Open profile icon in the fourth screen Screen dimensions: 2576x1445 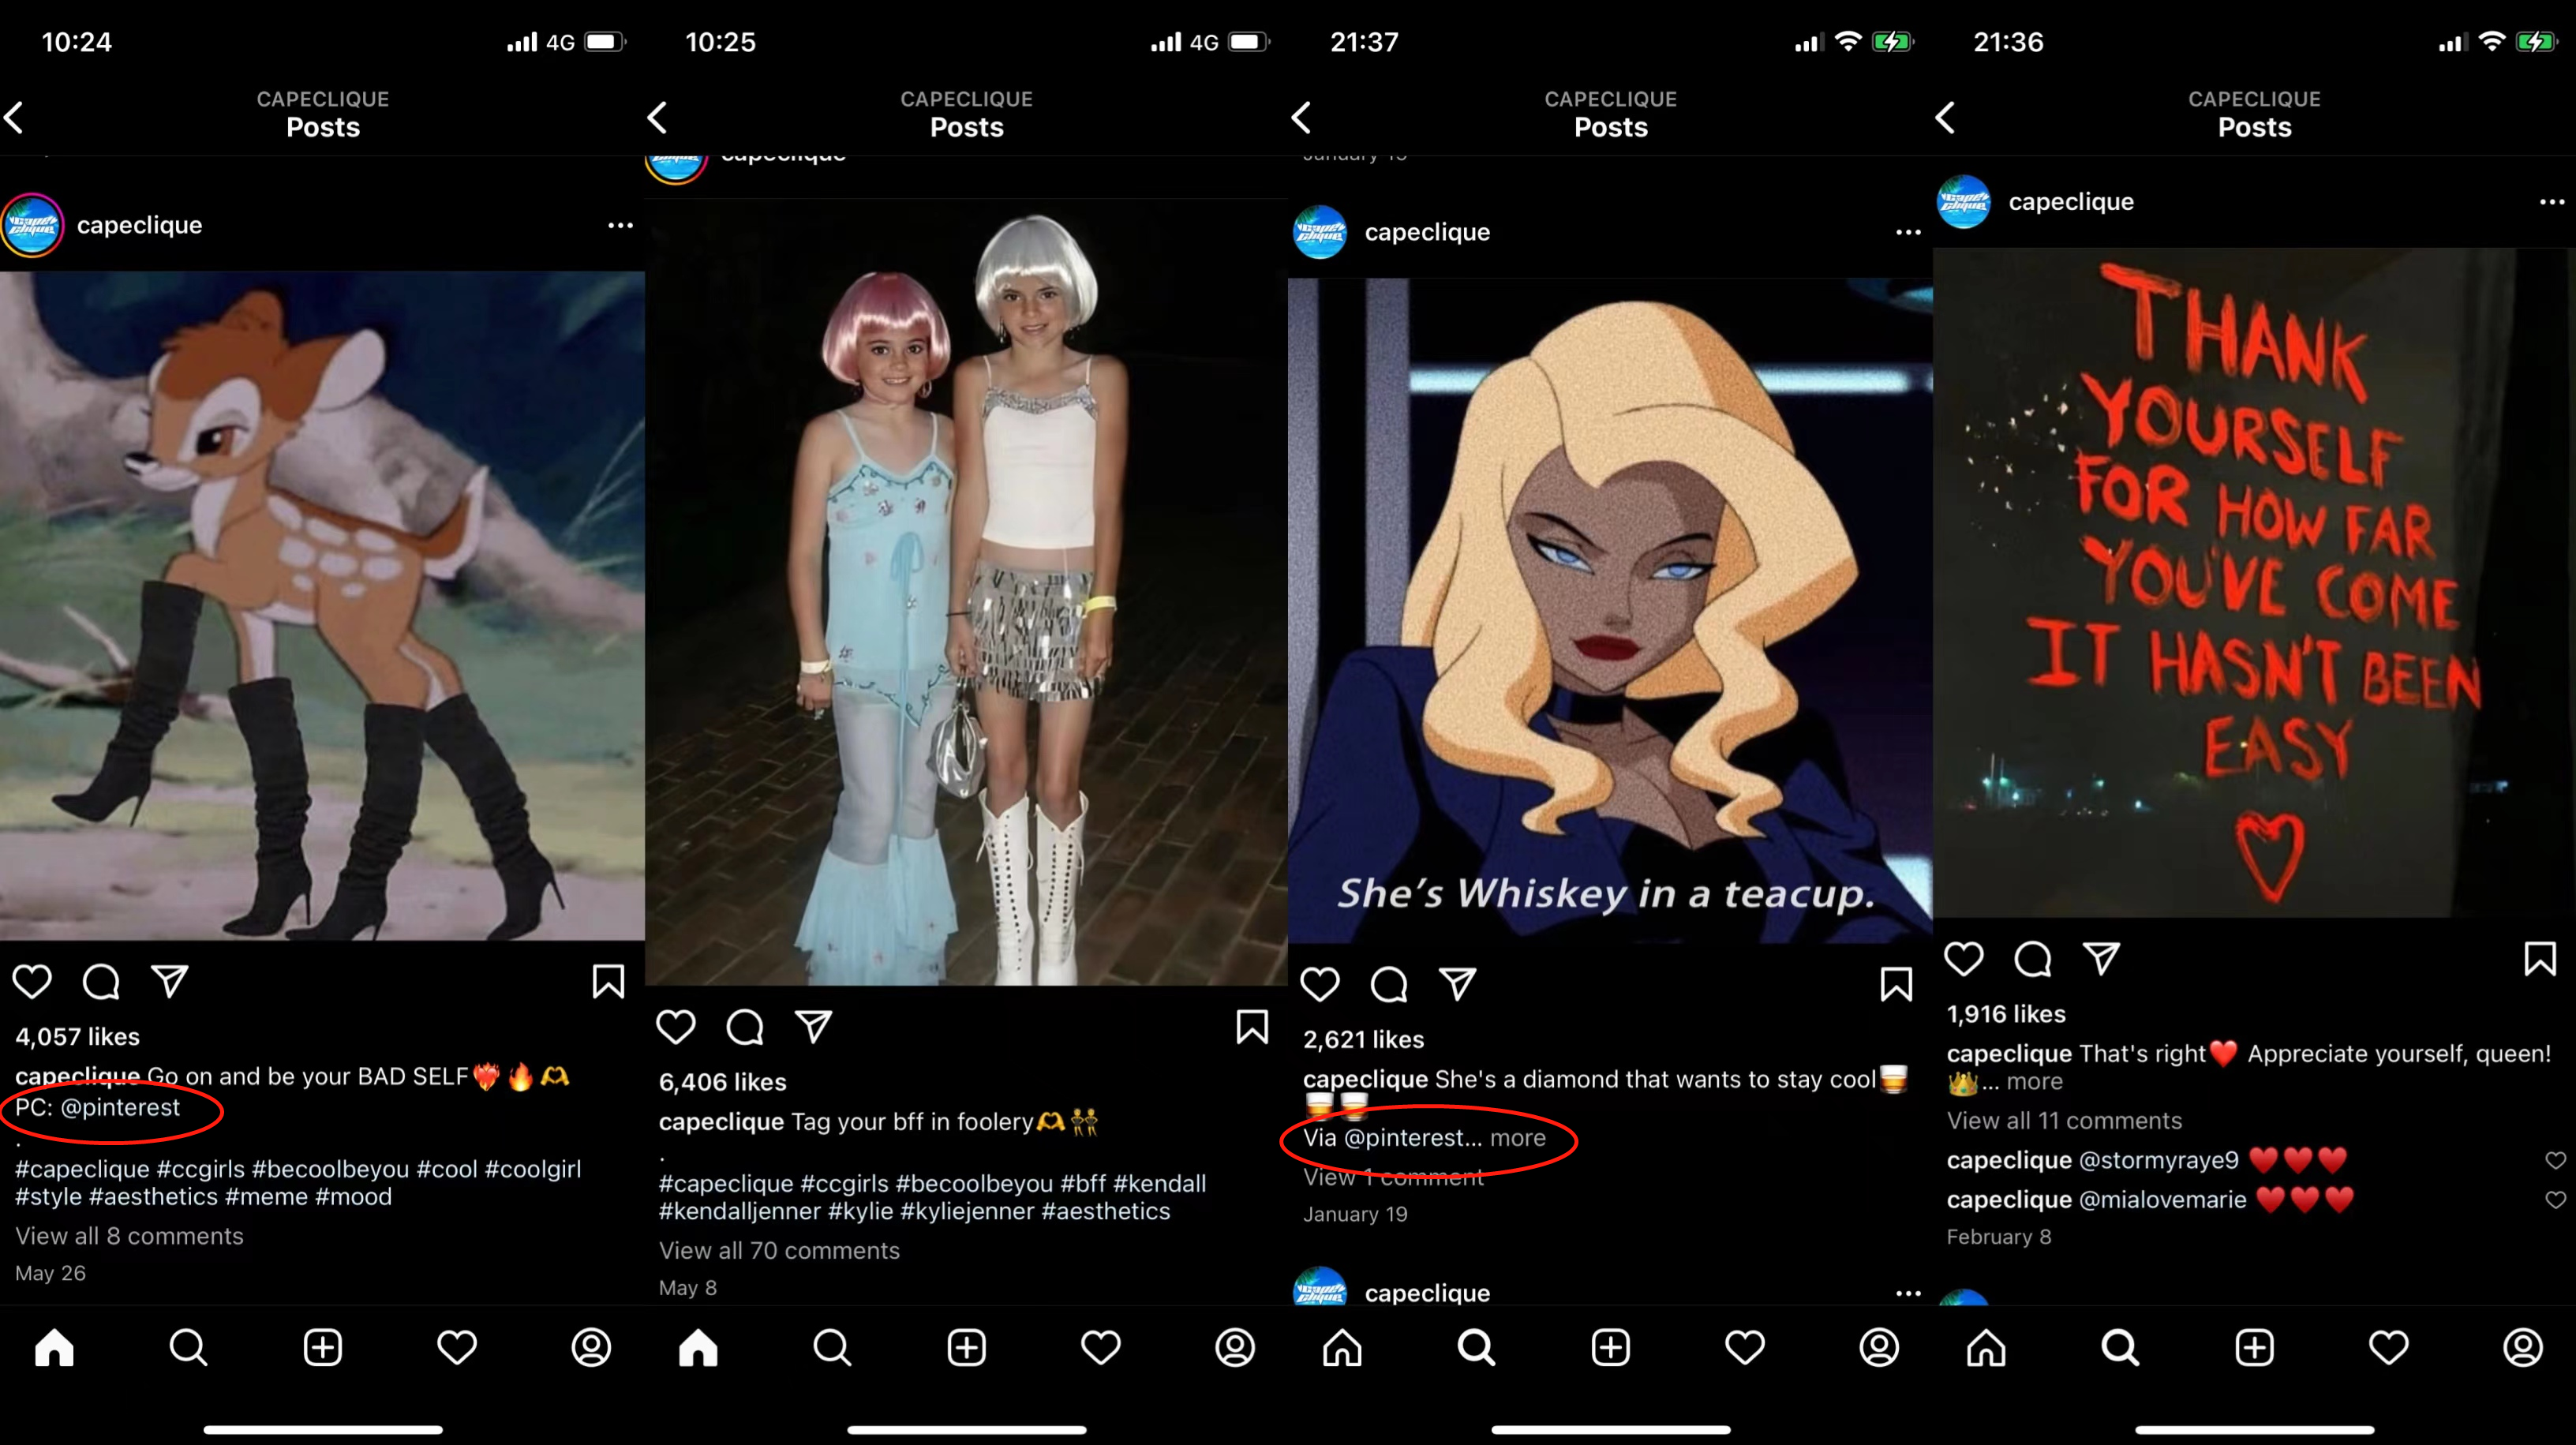[2522, 1347]
